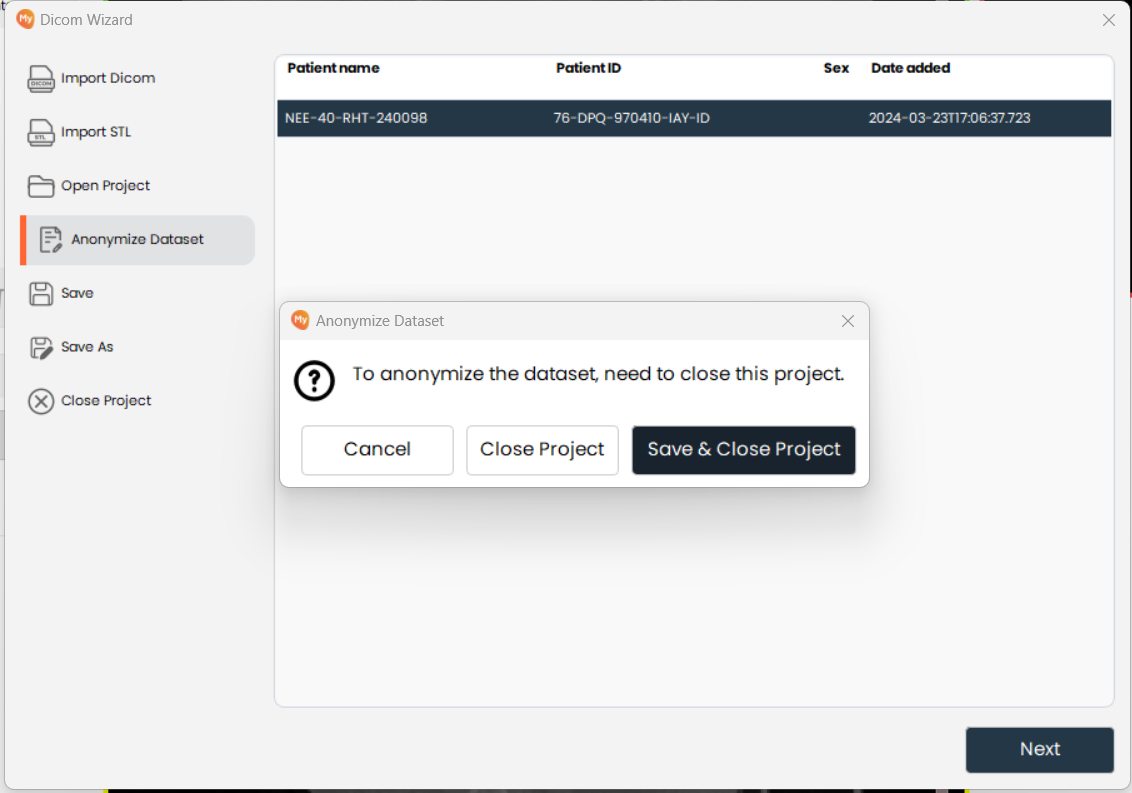This screenshot has width=1132, height=793.
Task: Click the Sex column header
Action: tap(836, 68)
